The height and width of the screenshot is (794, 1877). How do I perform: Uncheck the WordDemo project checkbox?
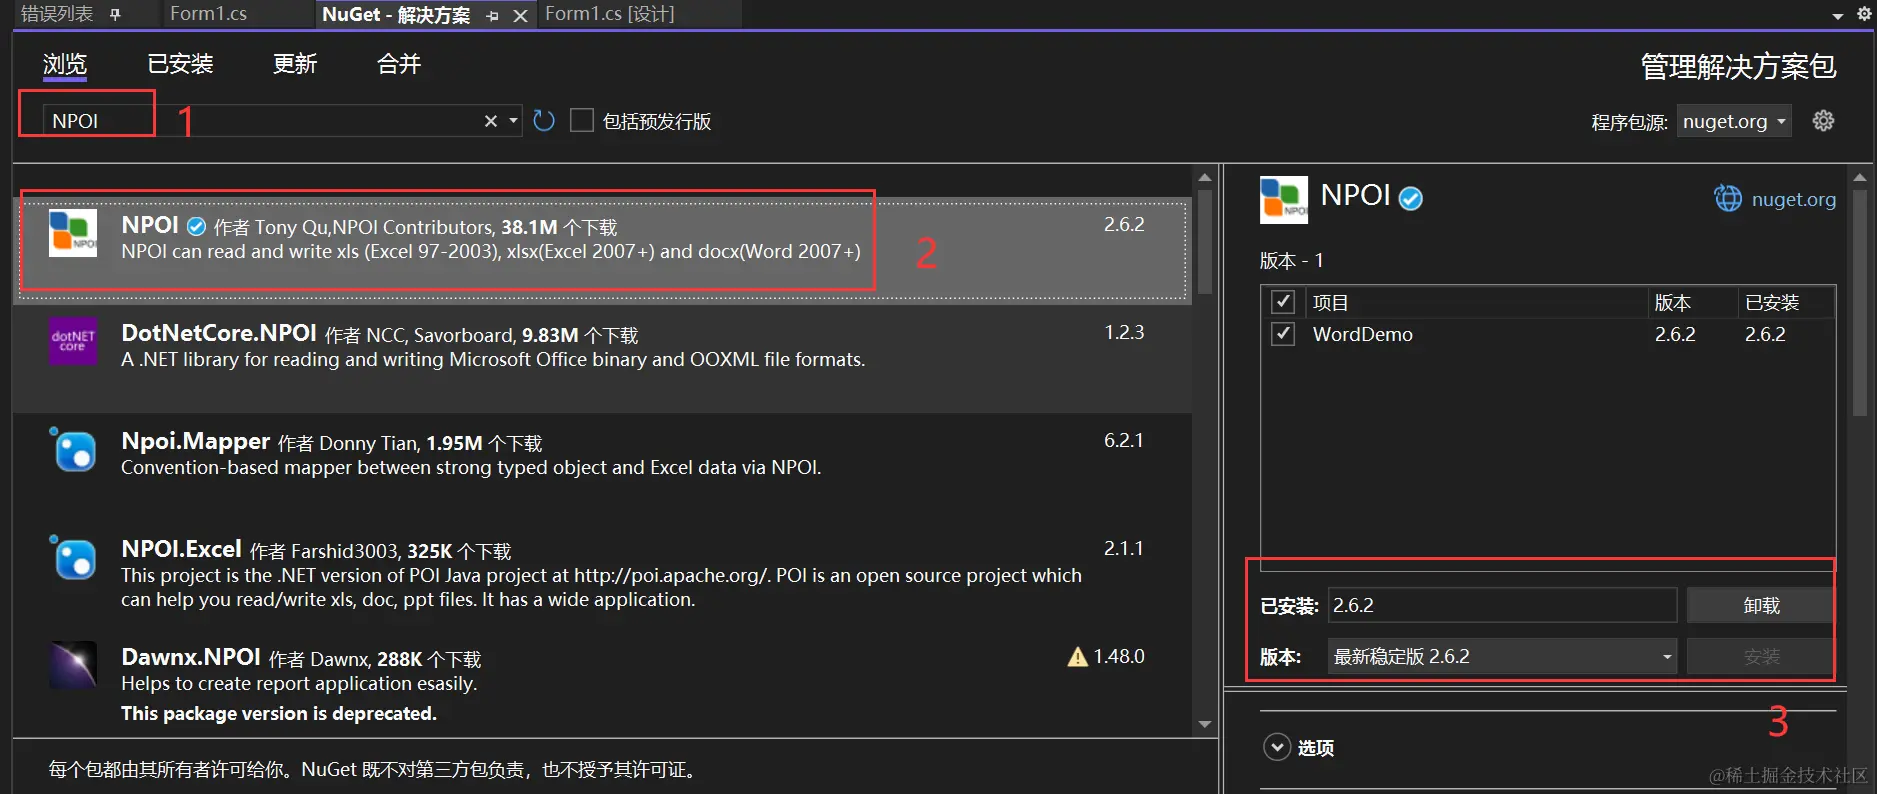point(1283,333)
